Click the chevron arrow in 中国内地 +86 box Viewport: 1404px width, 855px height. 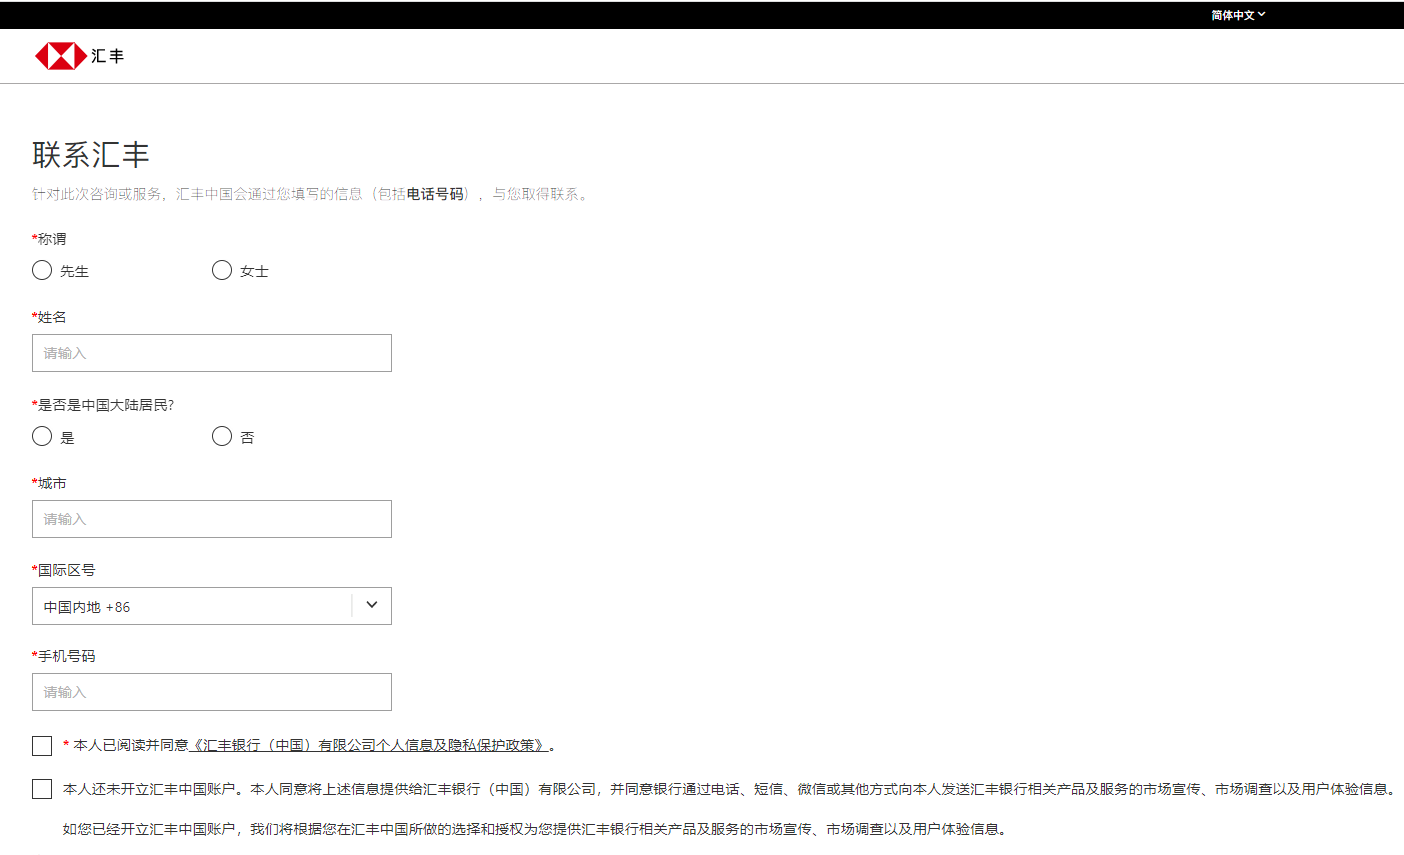pos(372,605)
